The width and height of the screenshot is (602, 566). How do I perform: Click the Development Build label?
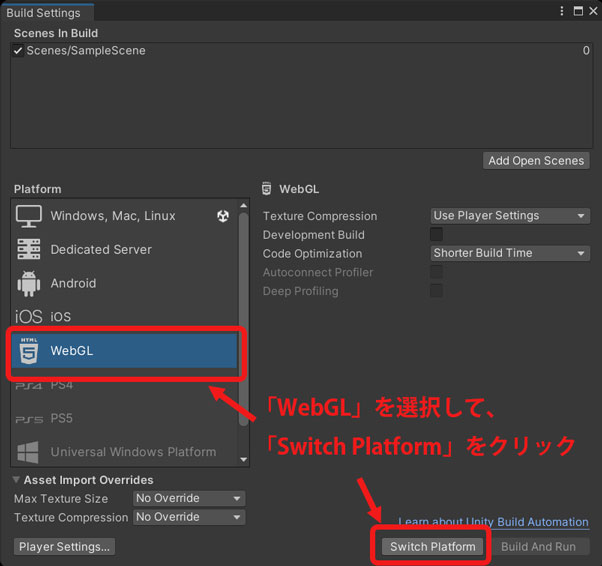pyautogui.click(x=314, y=235)
